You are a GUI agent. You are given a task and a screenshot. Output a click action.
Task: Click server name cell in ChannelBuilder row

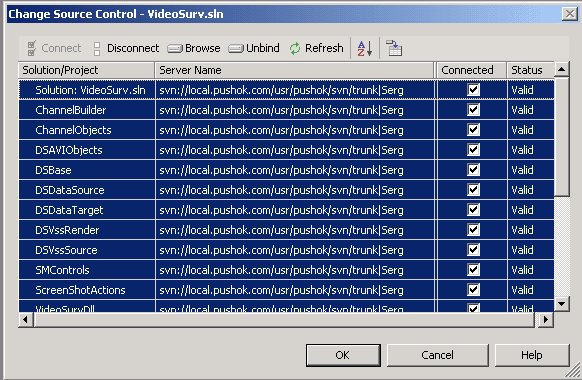295,110
